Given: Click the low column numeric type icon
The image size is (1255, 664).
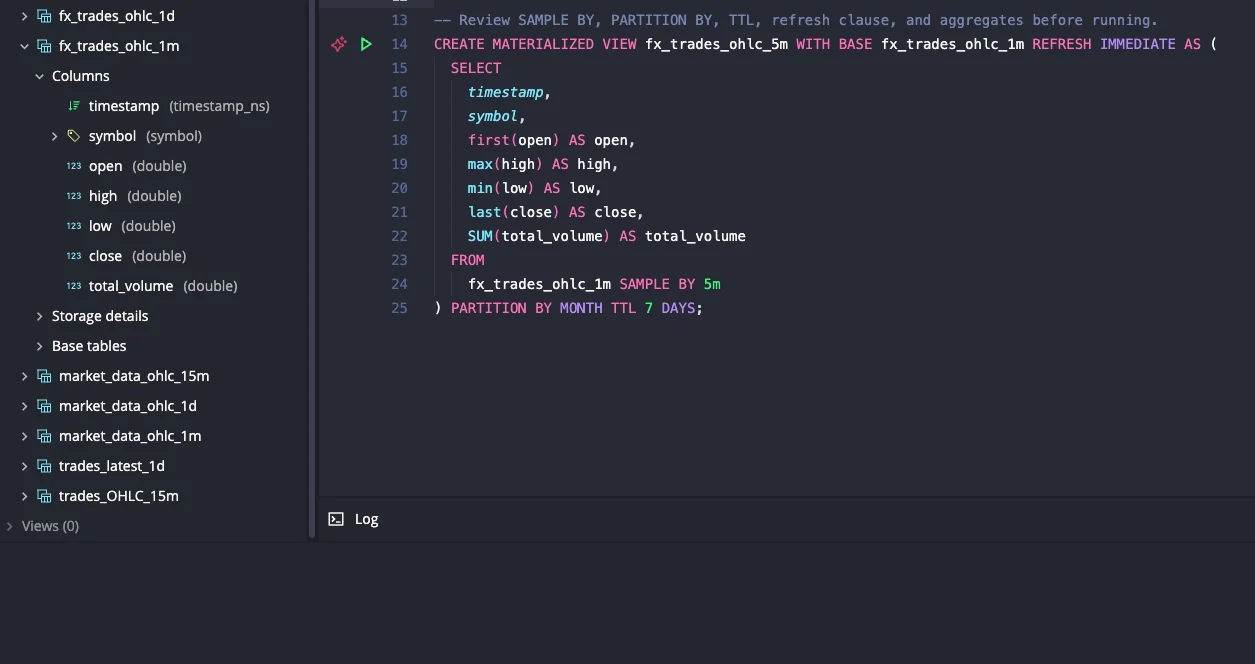Looking at the screenshot, I should pyautogui.click(x=74, y=226).
